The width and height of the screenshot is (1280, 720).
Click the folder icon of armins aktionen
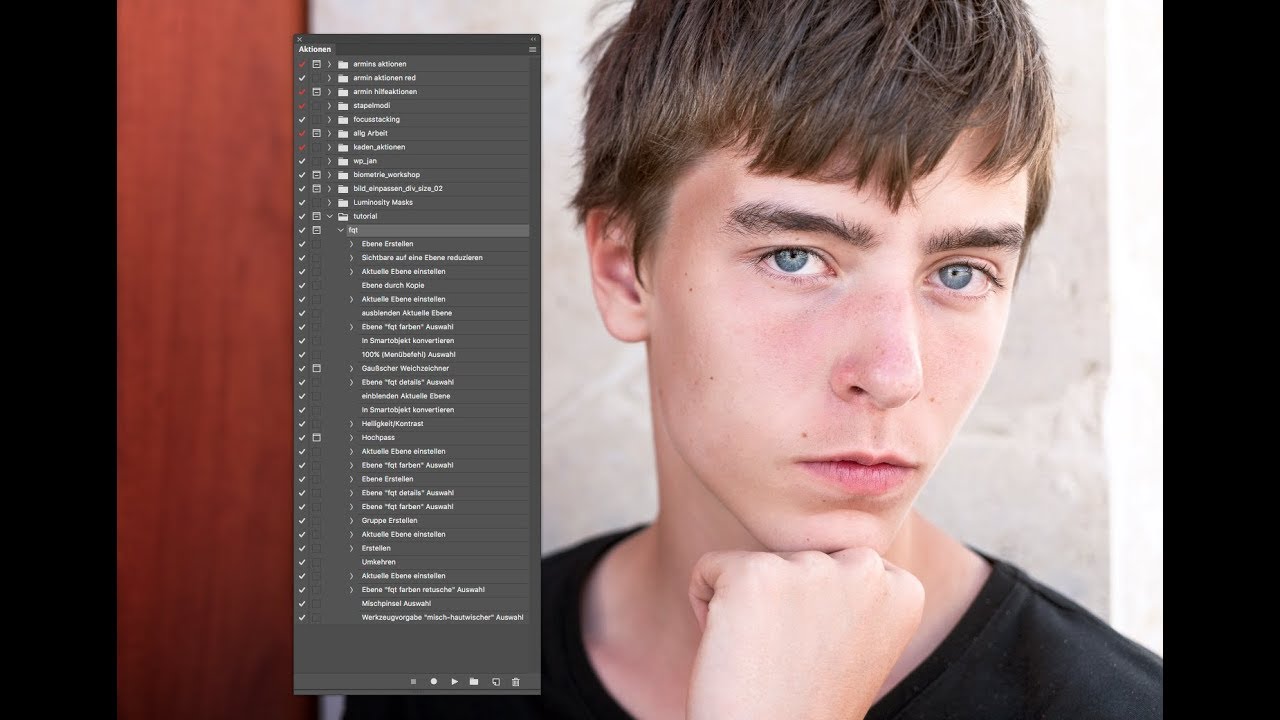click(343, 64)
